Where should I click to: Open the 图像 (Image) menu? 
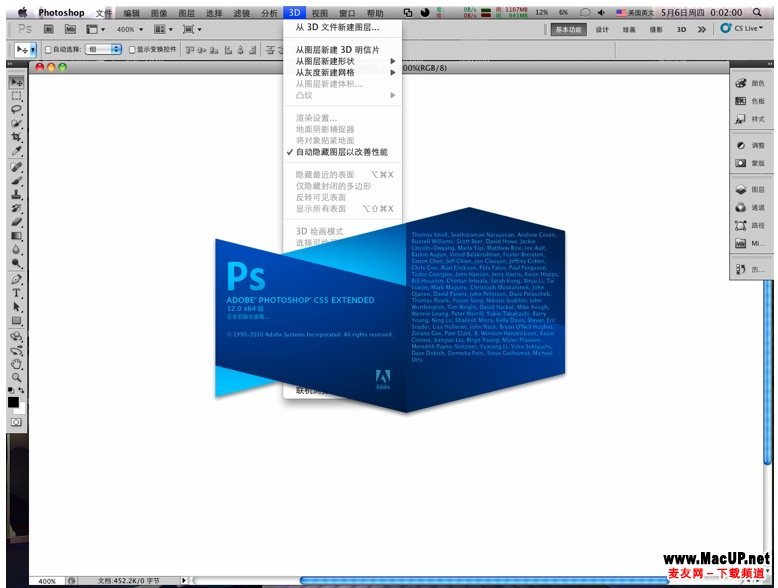click(159, 13)
